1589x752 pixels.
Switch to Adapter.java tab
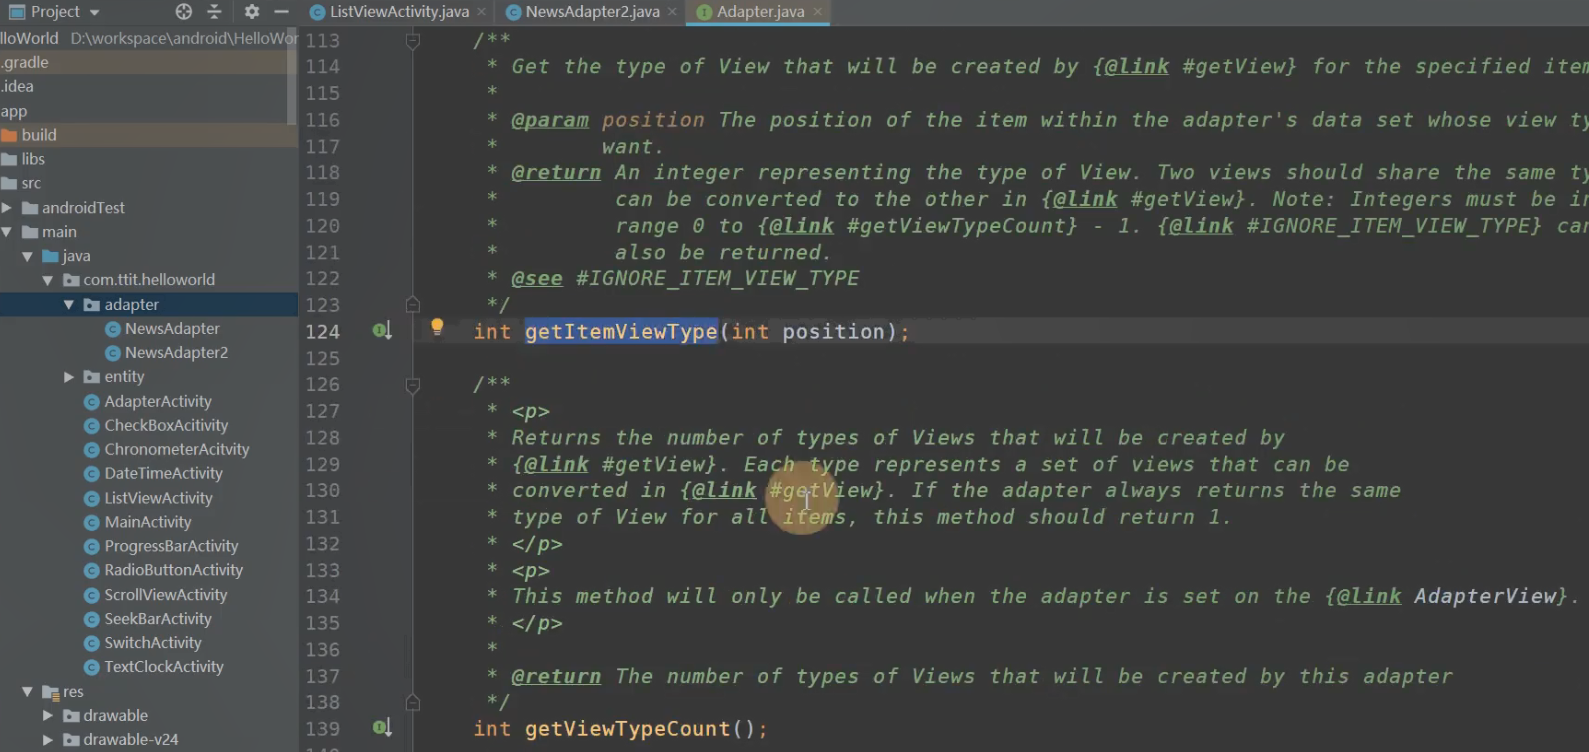(x=760, y=12)
